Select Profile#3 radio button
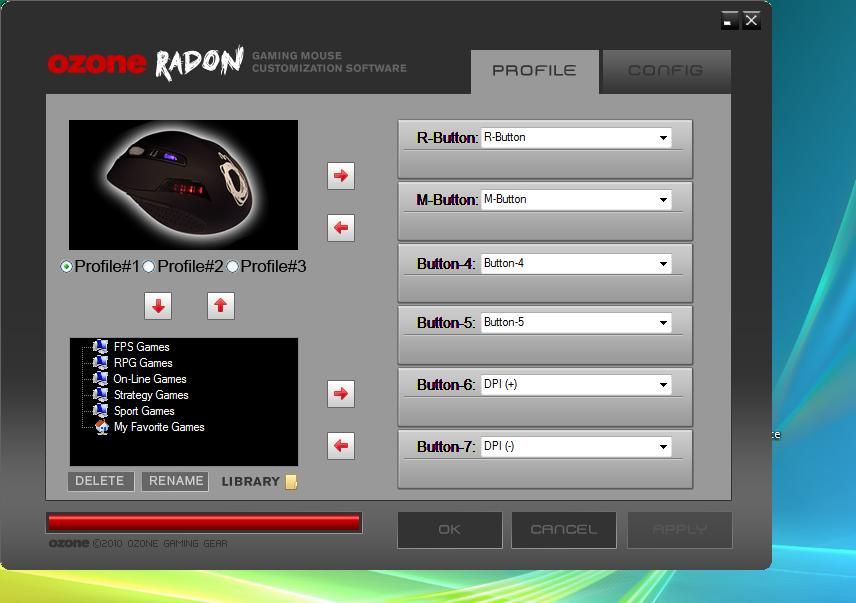Screen dimensions: 856x603 click(x=233, y=266)
